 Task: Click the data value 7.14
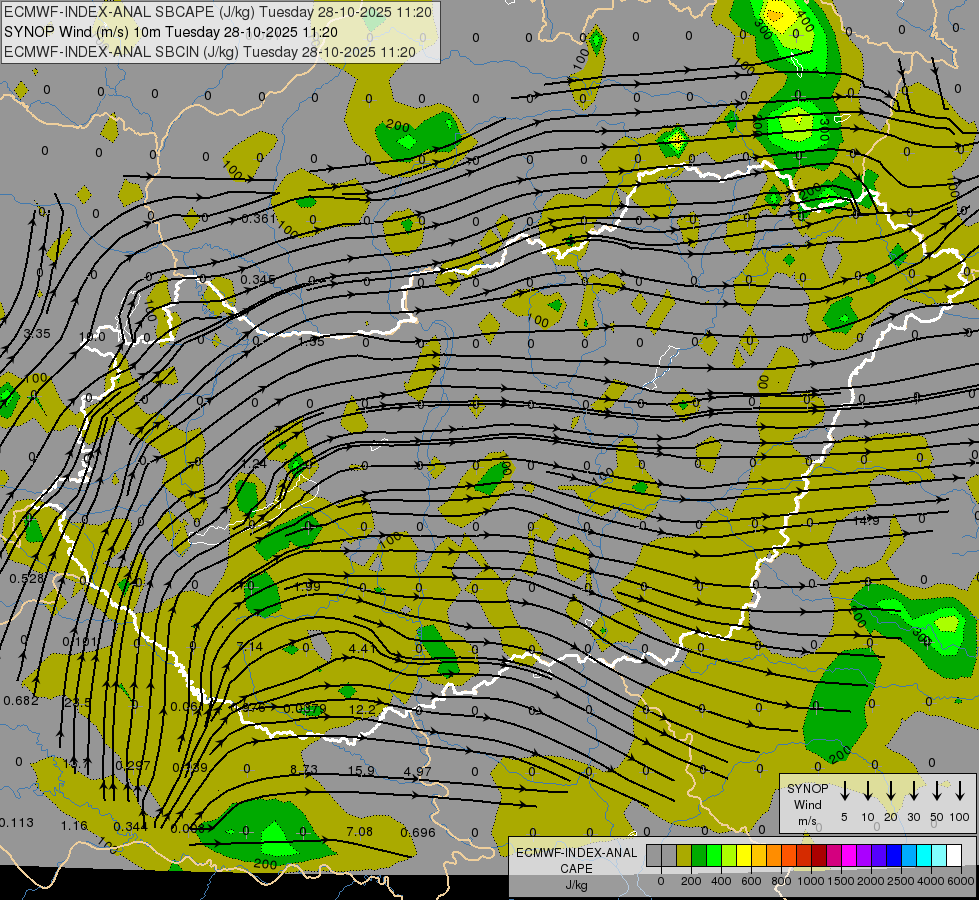250,646
